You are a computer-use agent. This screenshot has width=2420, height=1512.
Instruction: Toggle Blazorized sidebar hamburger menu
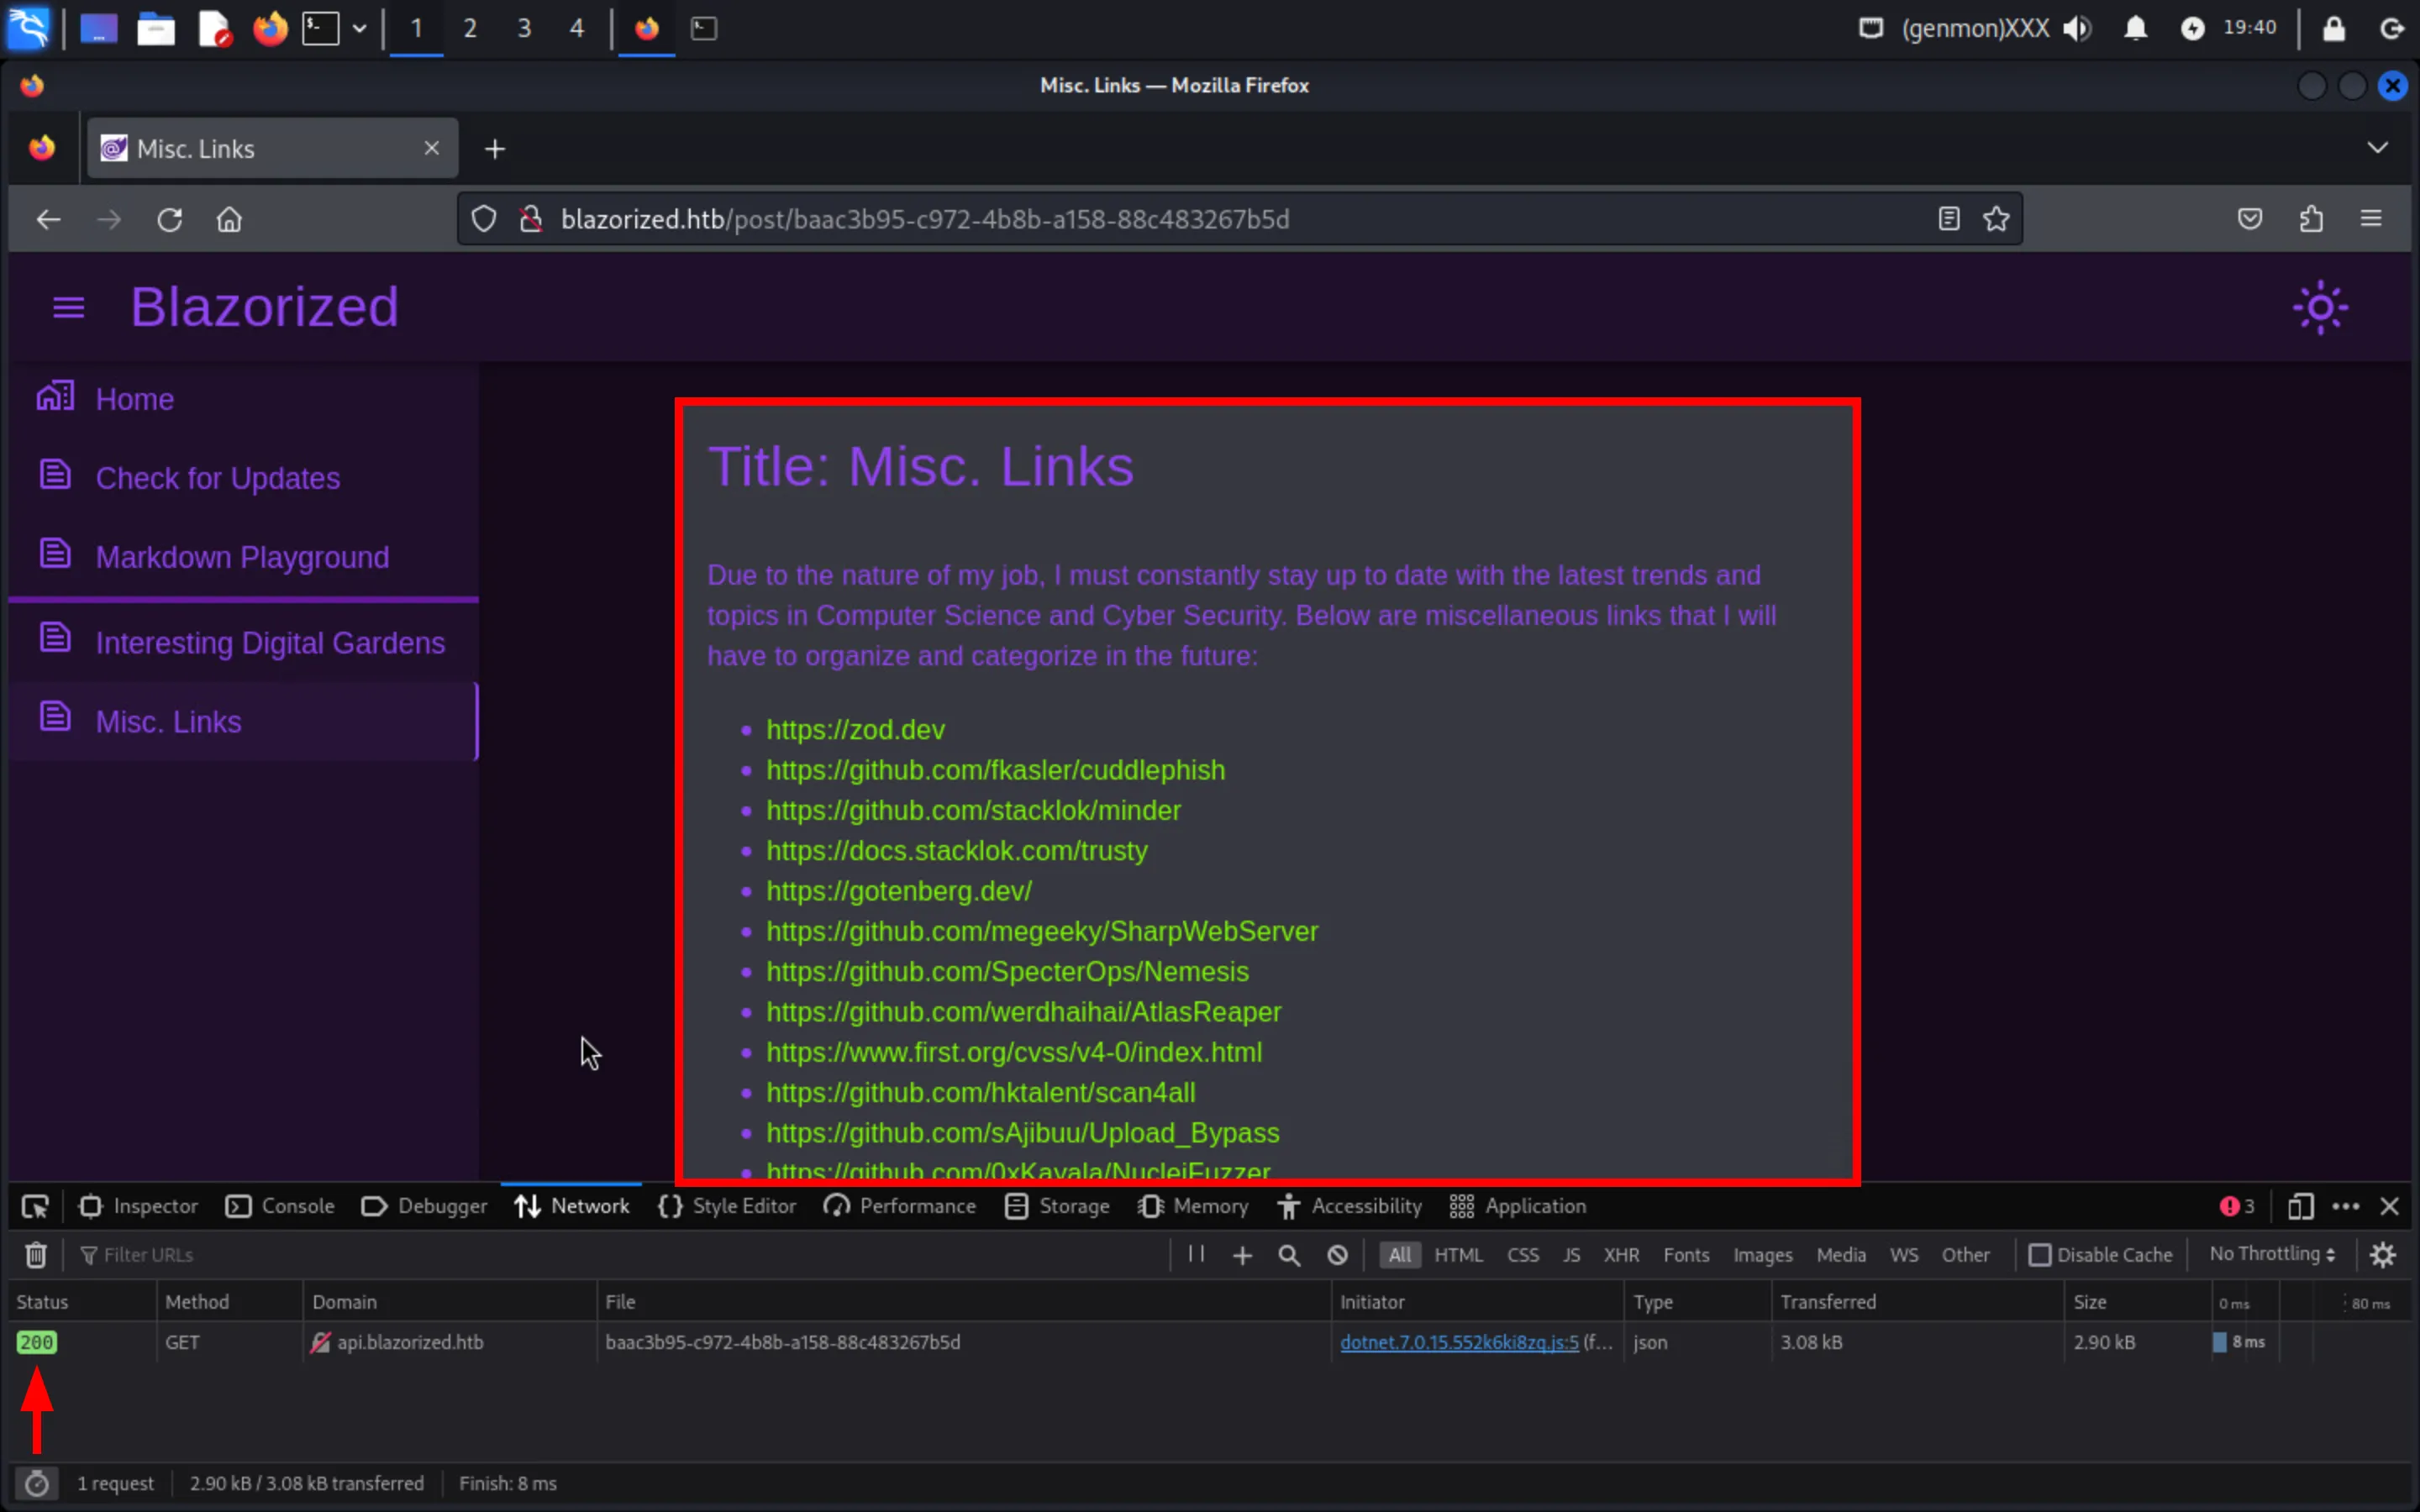click(x=68, y=307)
